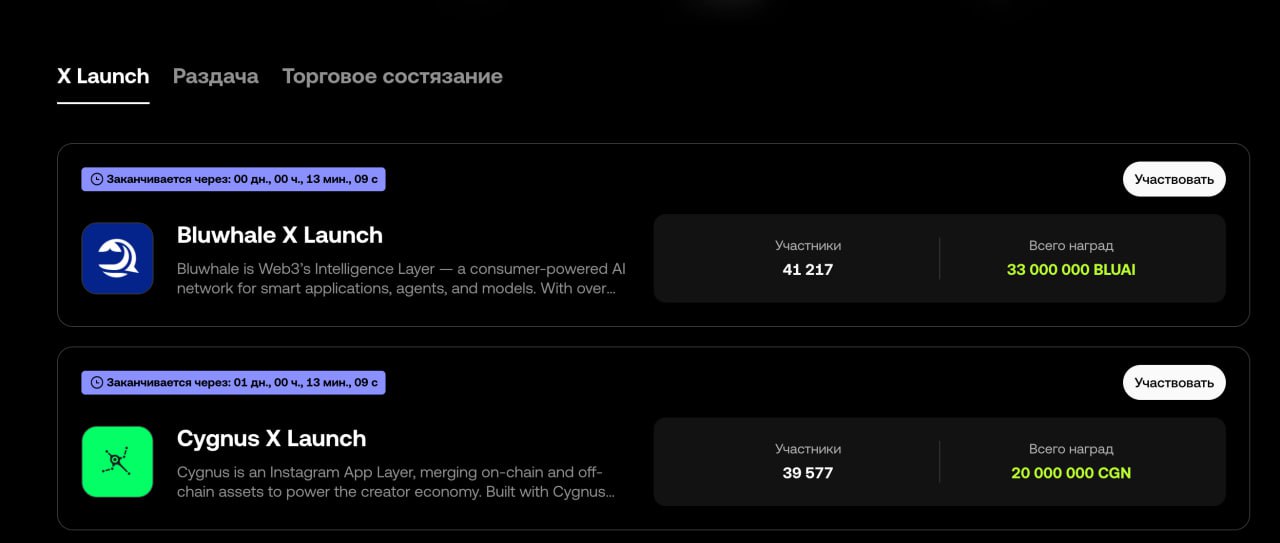Click the Всего наград label in Cygnus card
Image resolution: width=1280 pixels, height=543 pixels.
pos(1071,449)
